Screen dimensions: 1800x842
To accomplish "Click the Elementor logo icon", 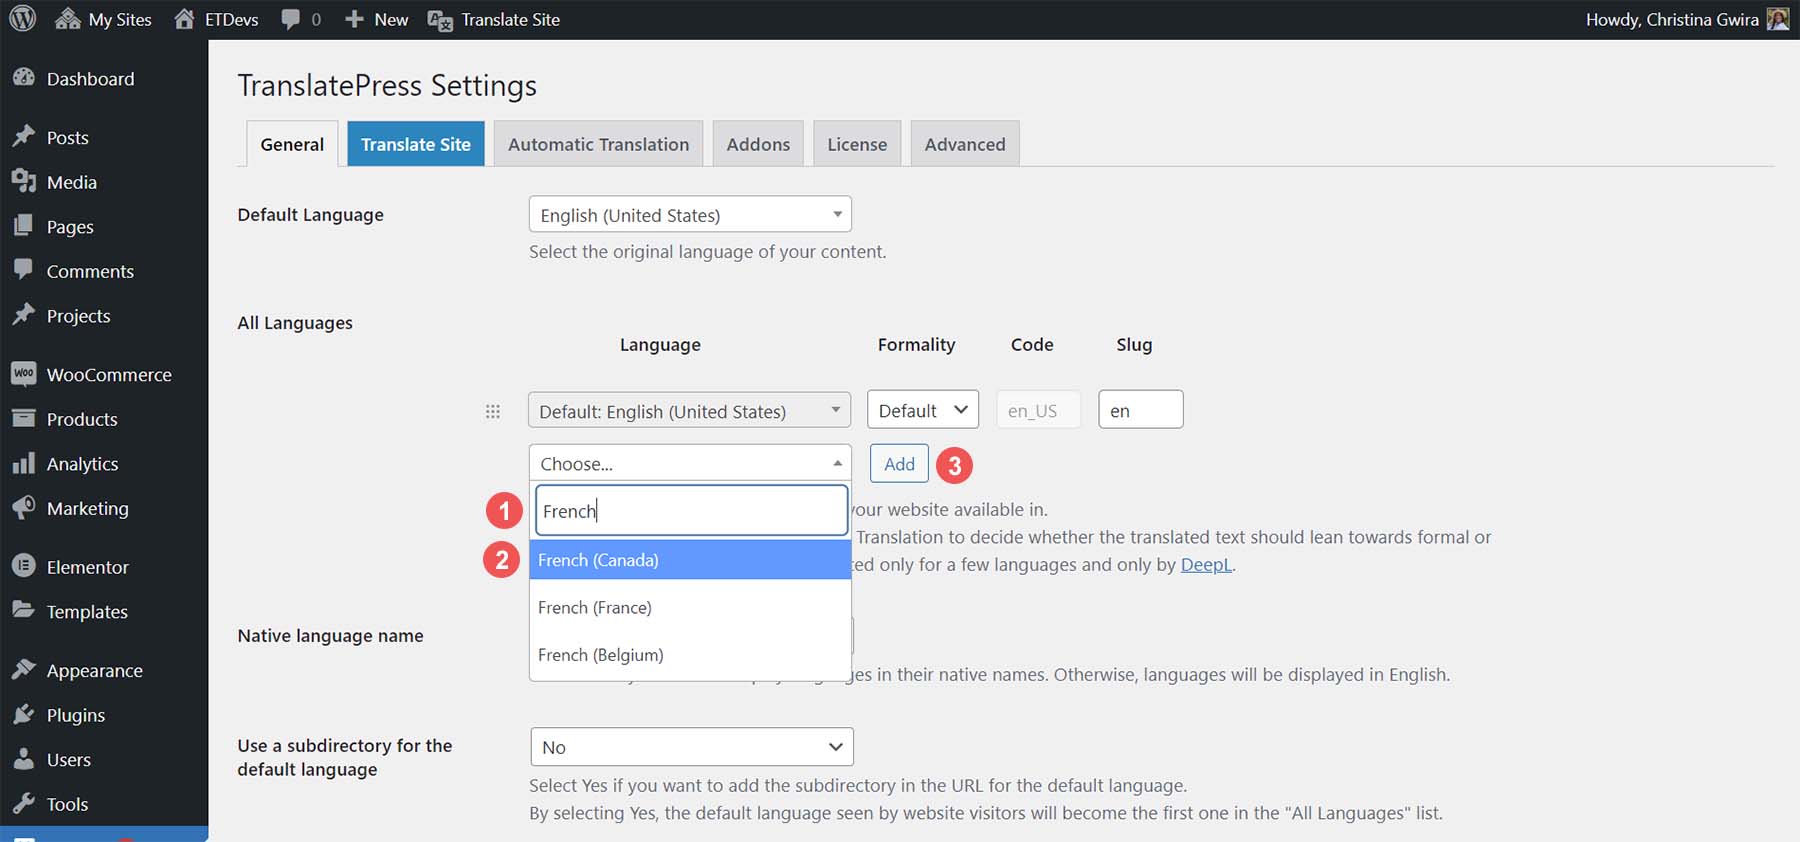I will [24, 566].
